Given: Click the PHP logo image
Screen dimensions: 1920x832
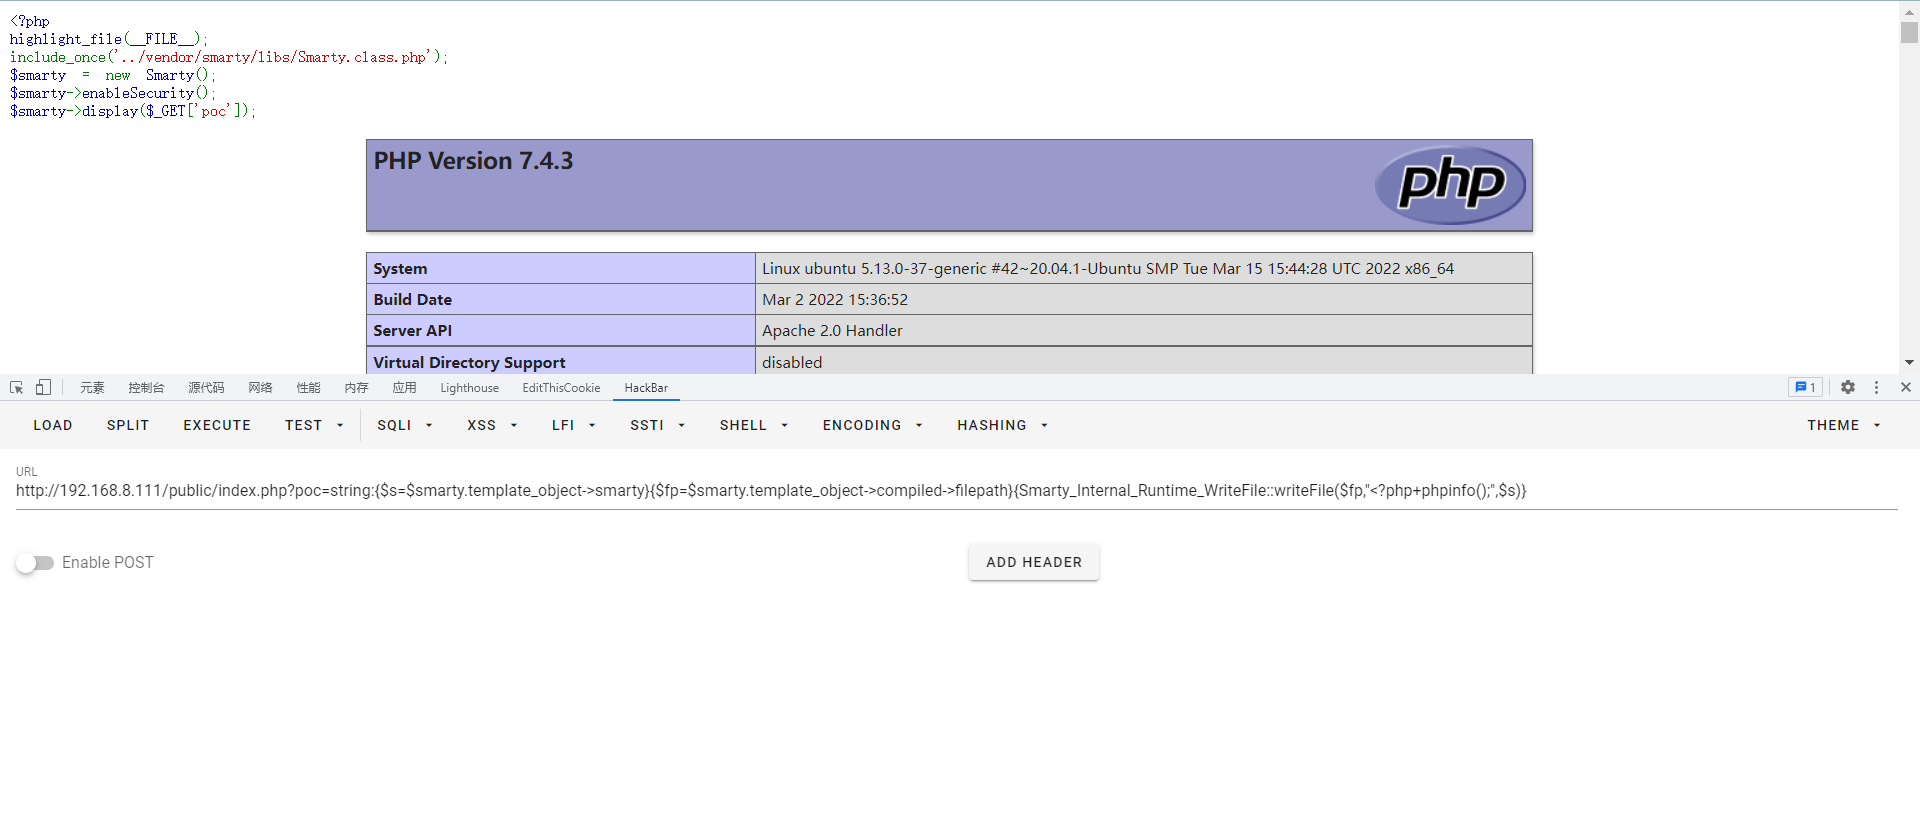Looking at the screenshot, I should [1450, 185].
